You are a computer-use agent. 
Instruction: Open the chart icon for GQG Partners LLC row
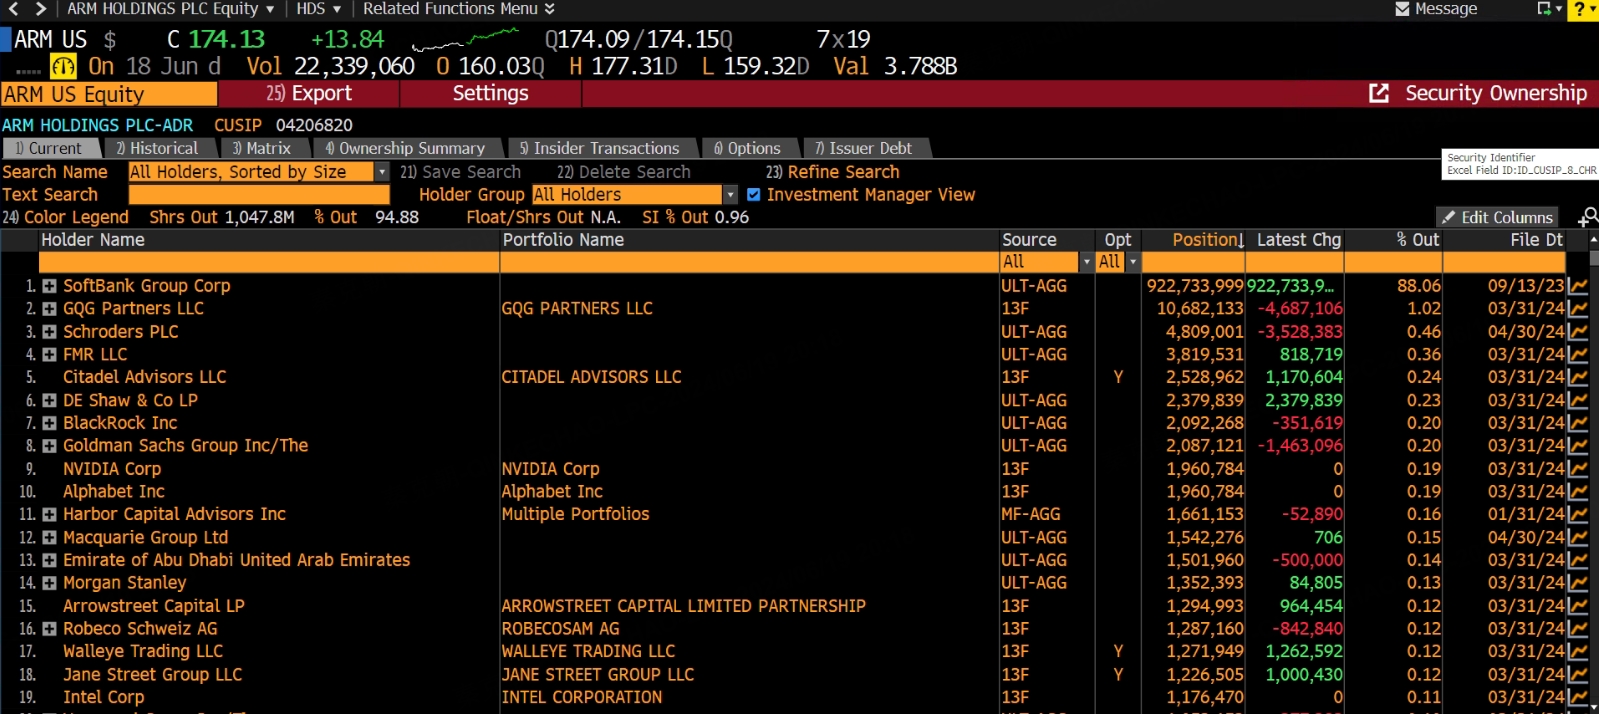coord(1578,309)
